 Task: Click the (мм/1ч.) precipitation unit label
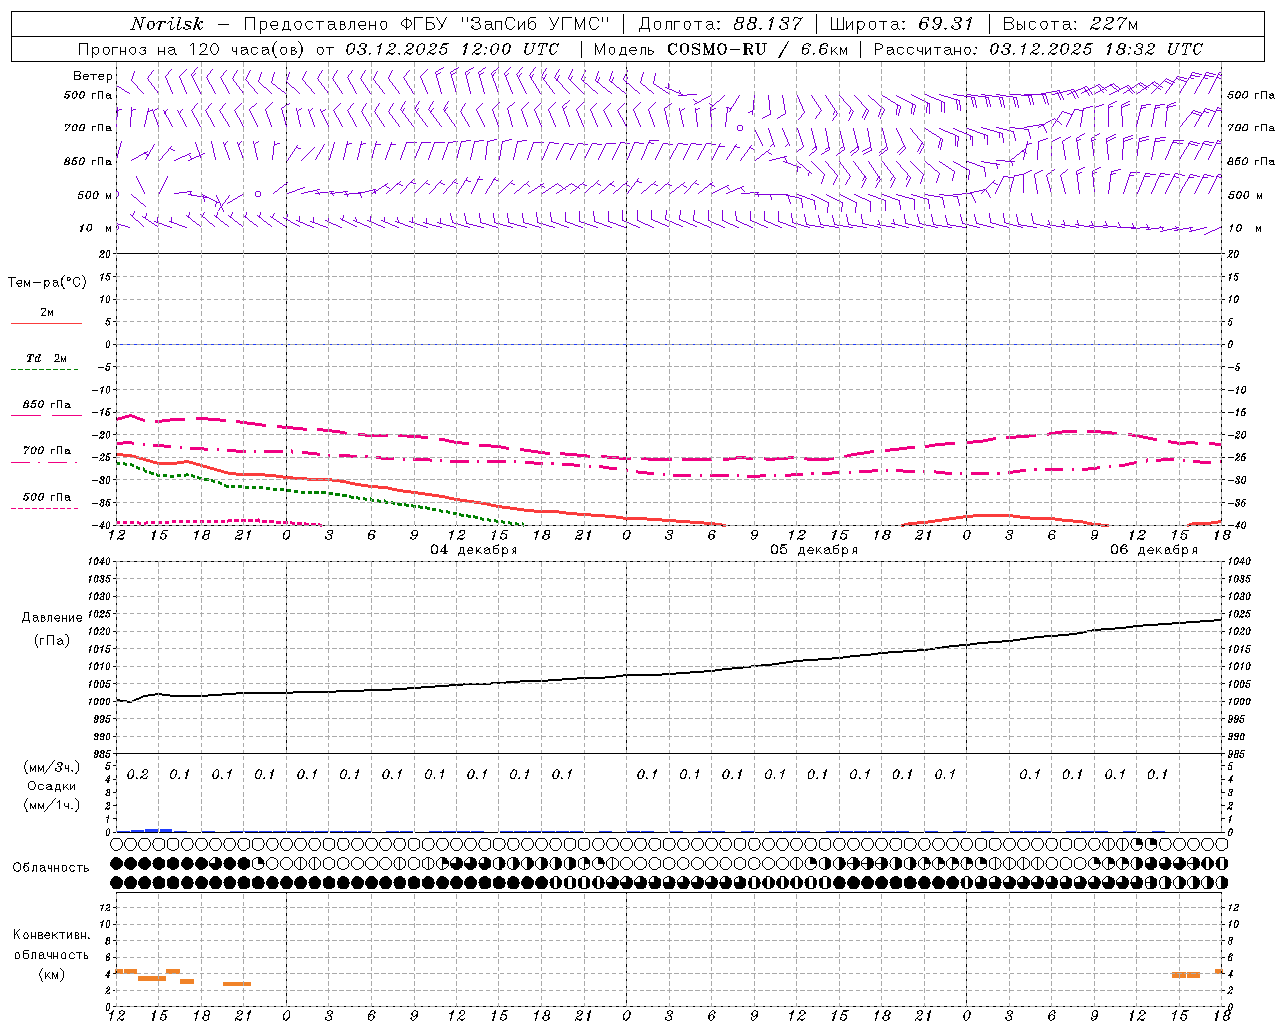click(x=51, y=805)
